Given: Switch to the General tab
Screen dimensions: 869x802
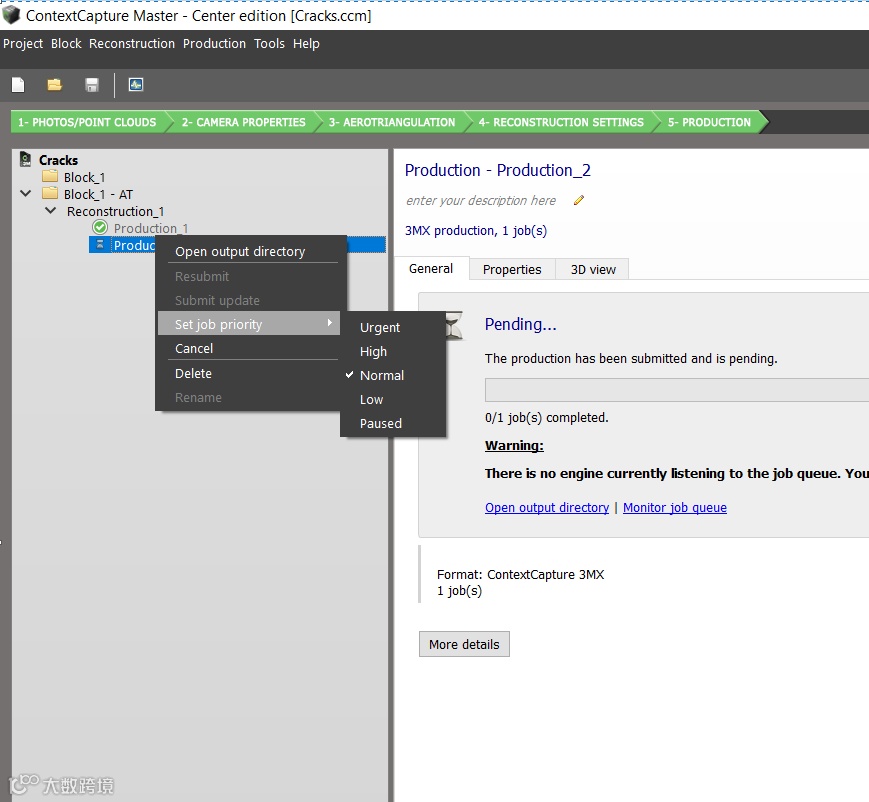Looking at the screenshot, I should [x=431, y=268].
